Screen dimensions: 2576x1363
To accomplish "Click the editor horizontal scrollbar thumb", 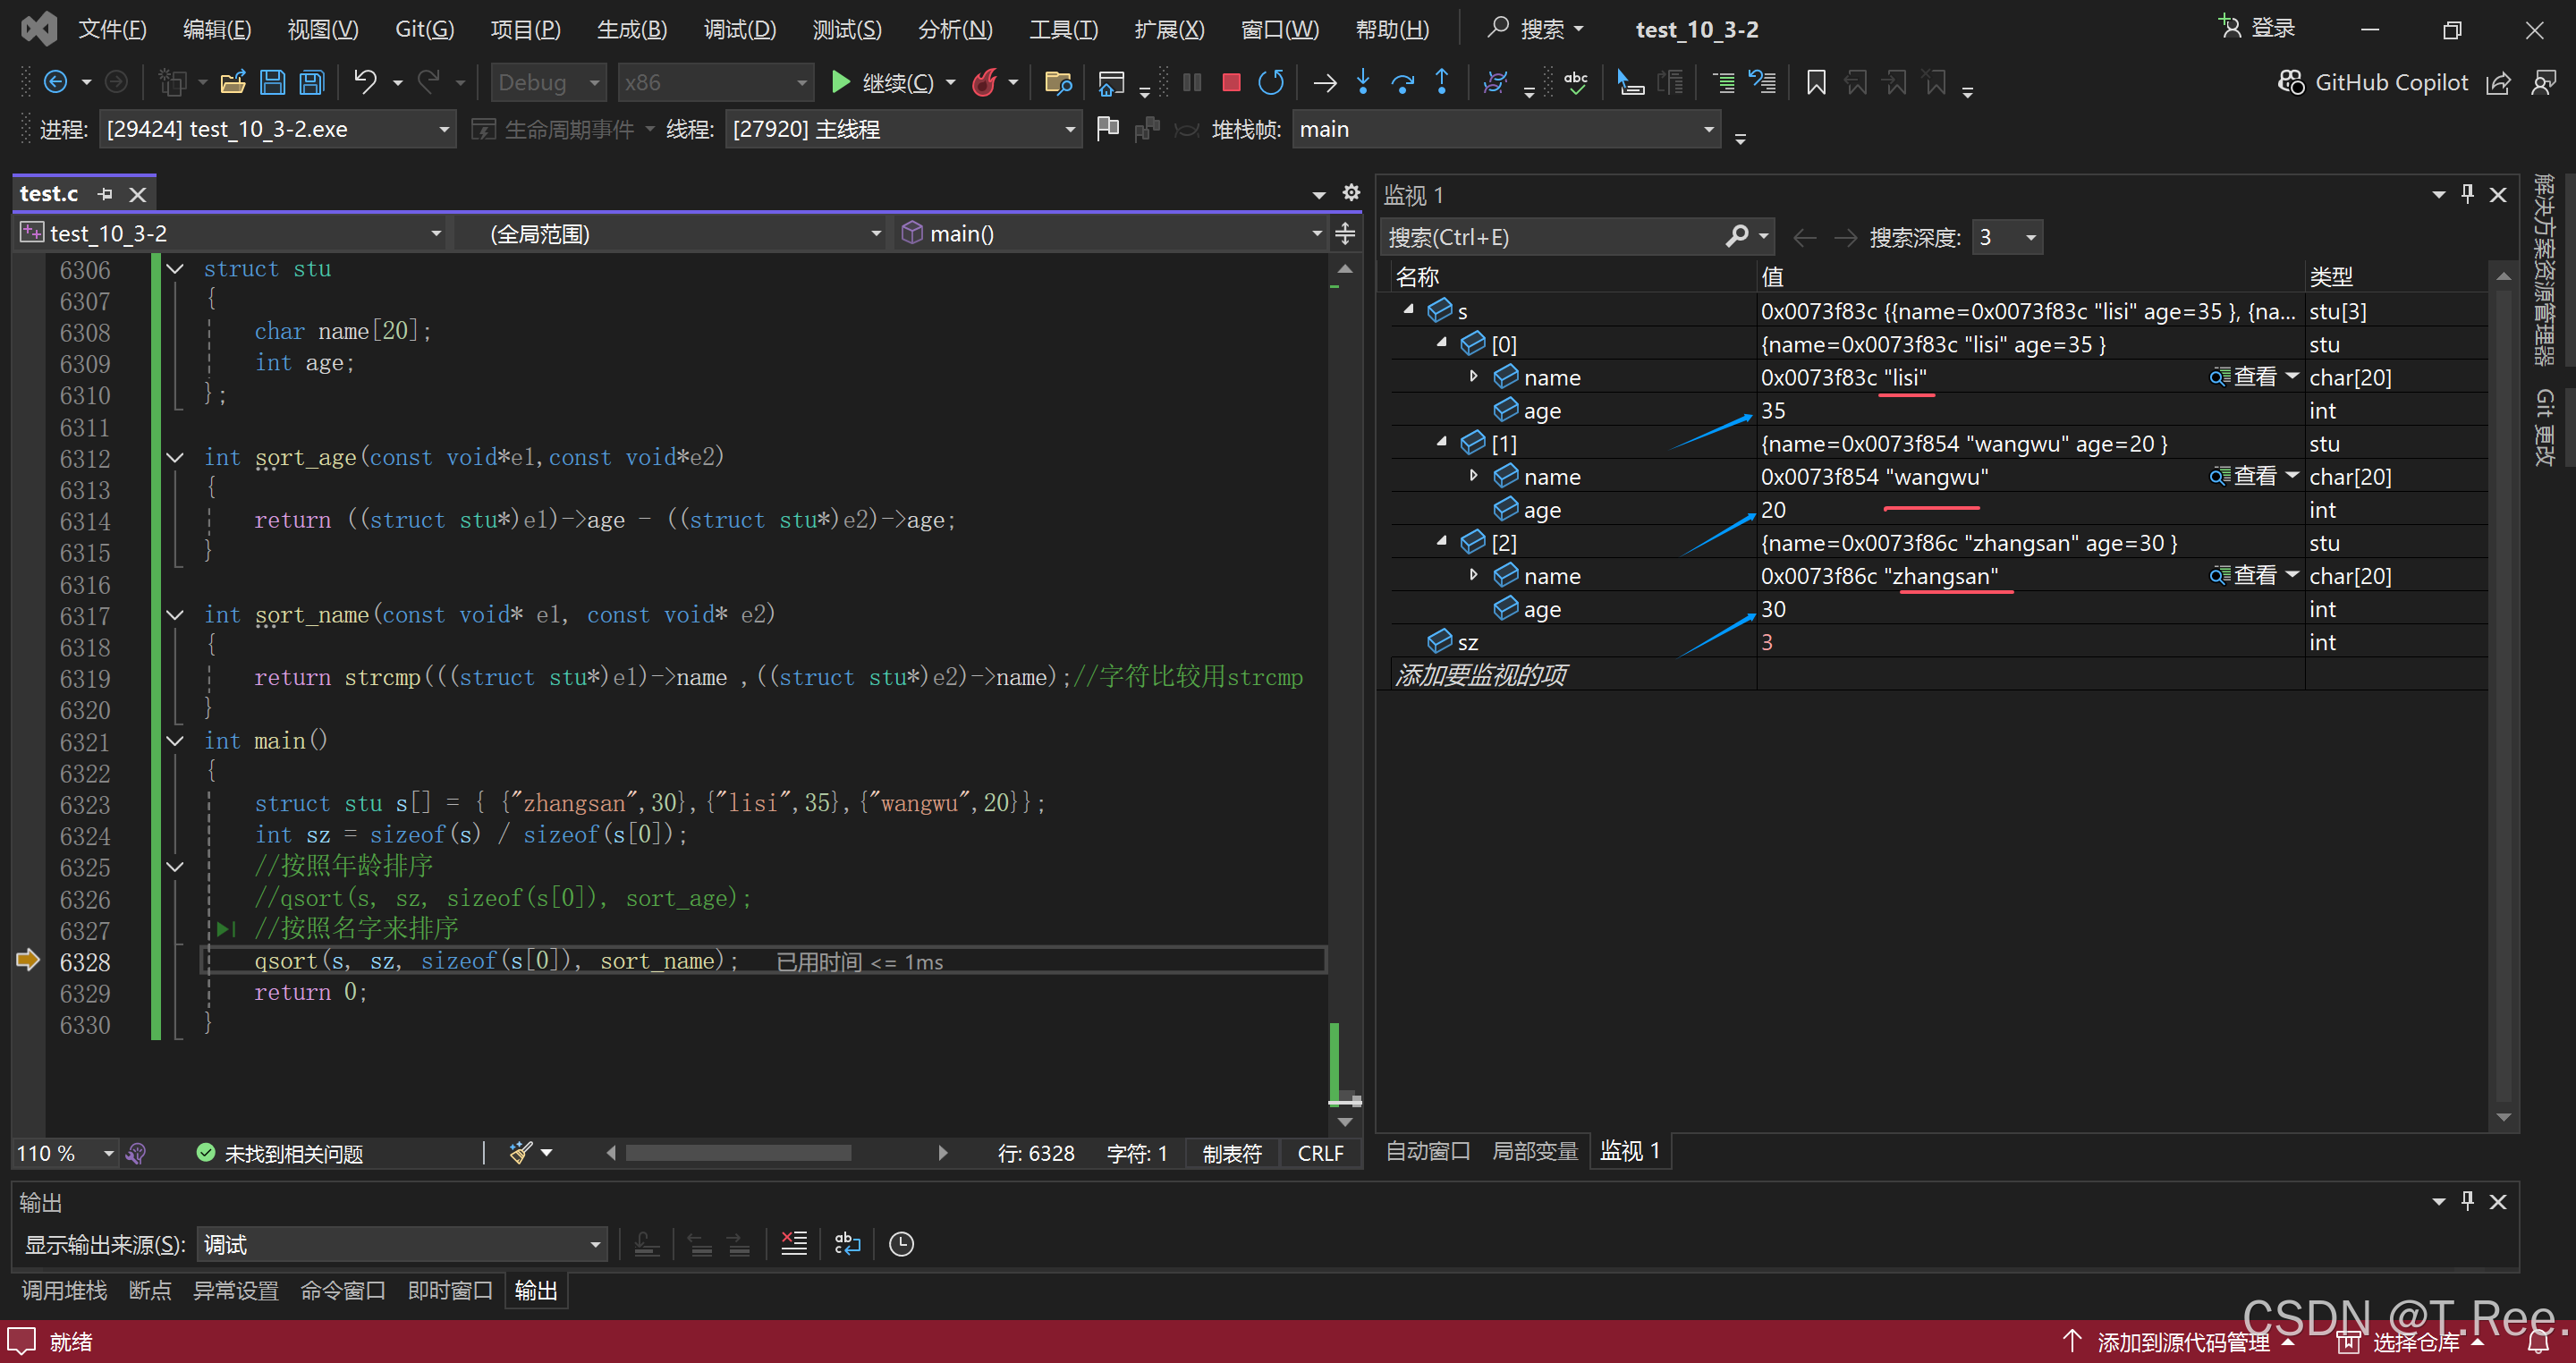I will pyautogui.click(x=738, y=1153).
